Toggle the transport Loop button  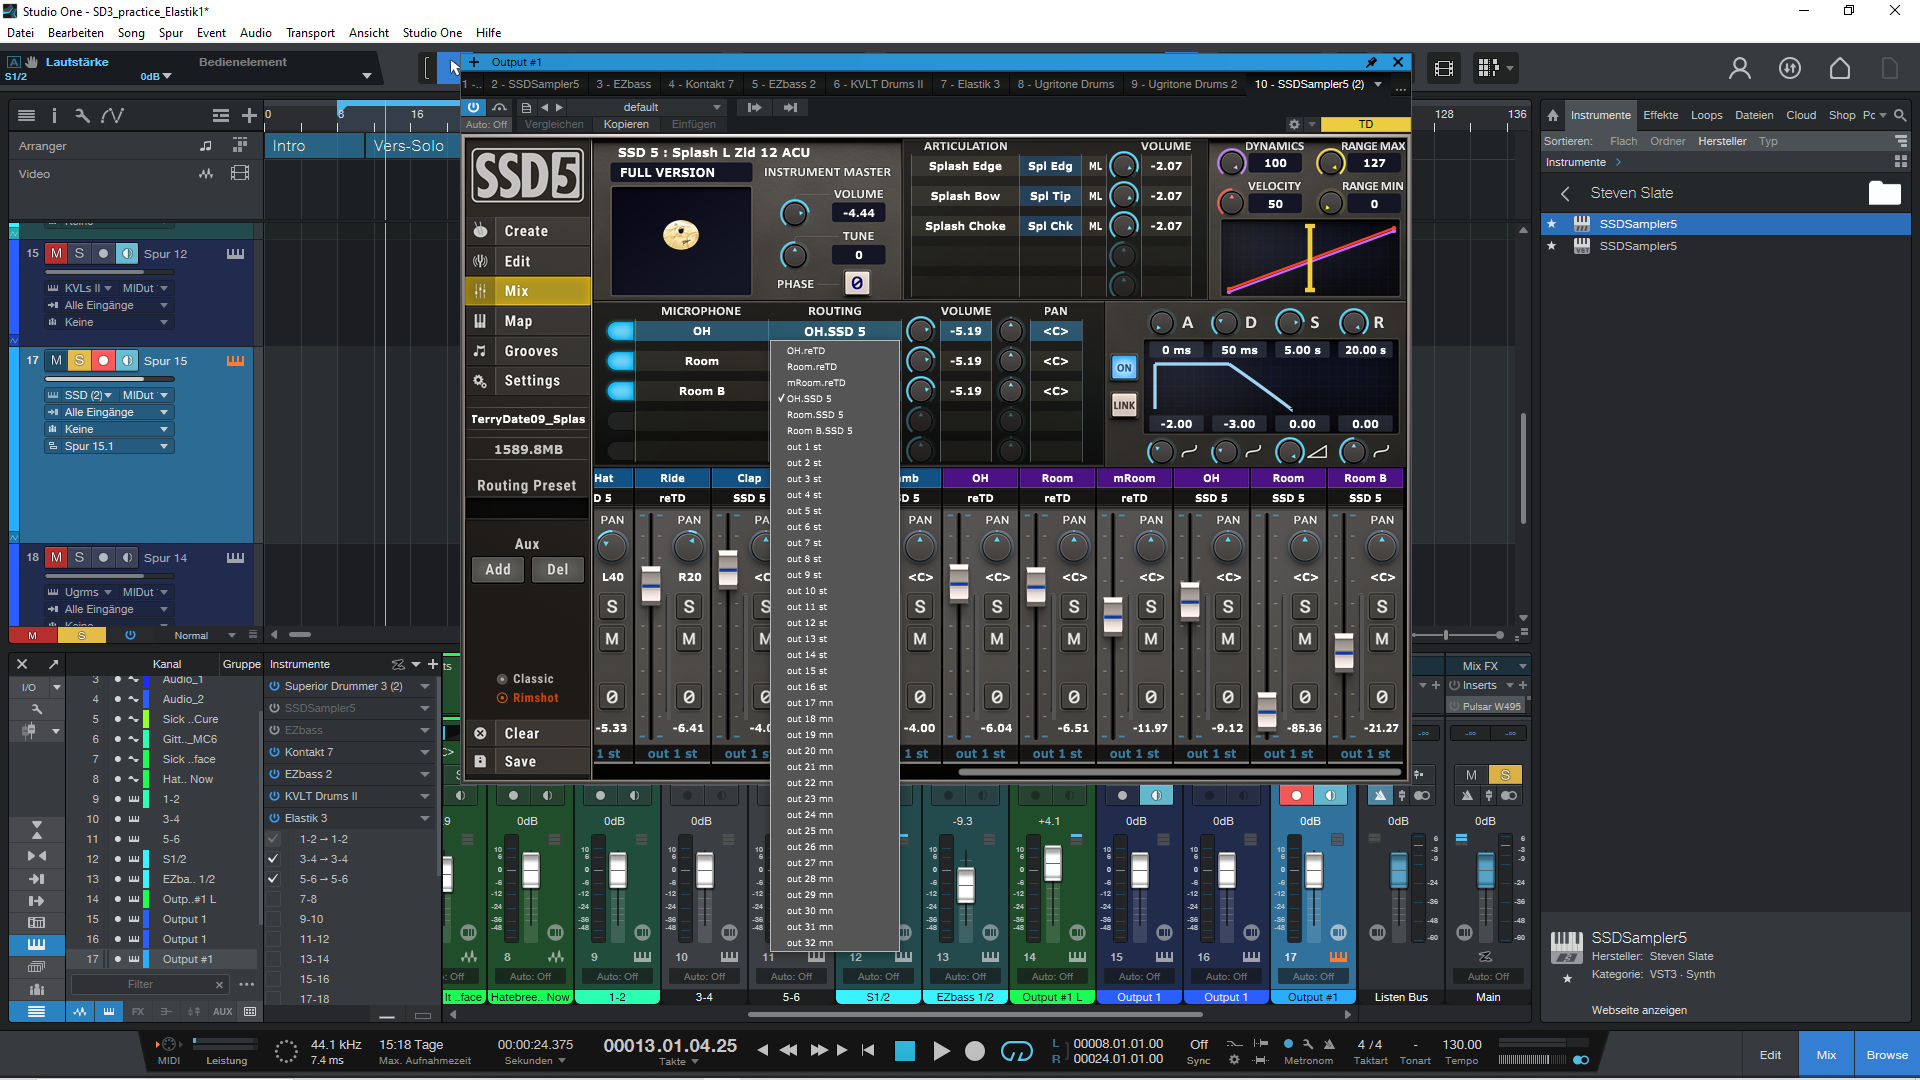(x=1016, y=1050)
